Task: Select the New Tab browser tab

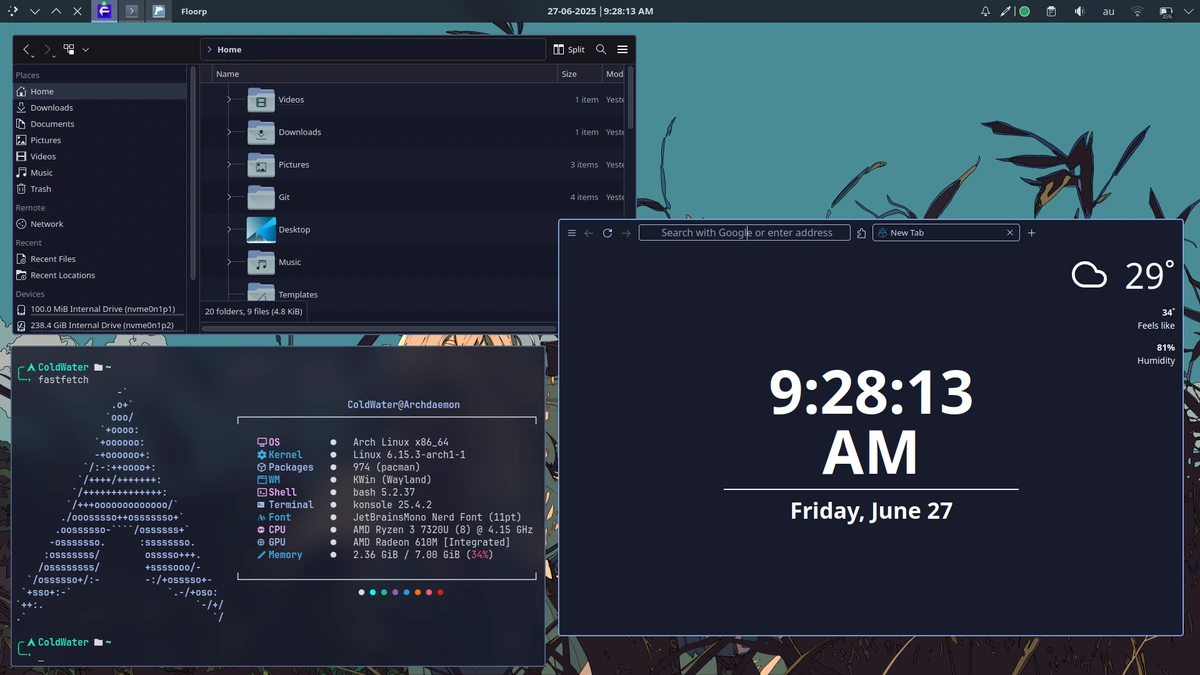Action: point(940,233)
